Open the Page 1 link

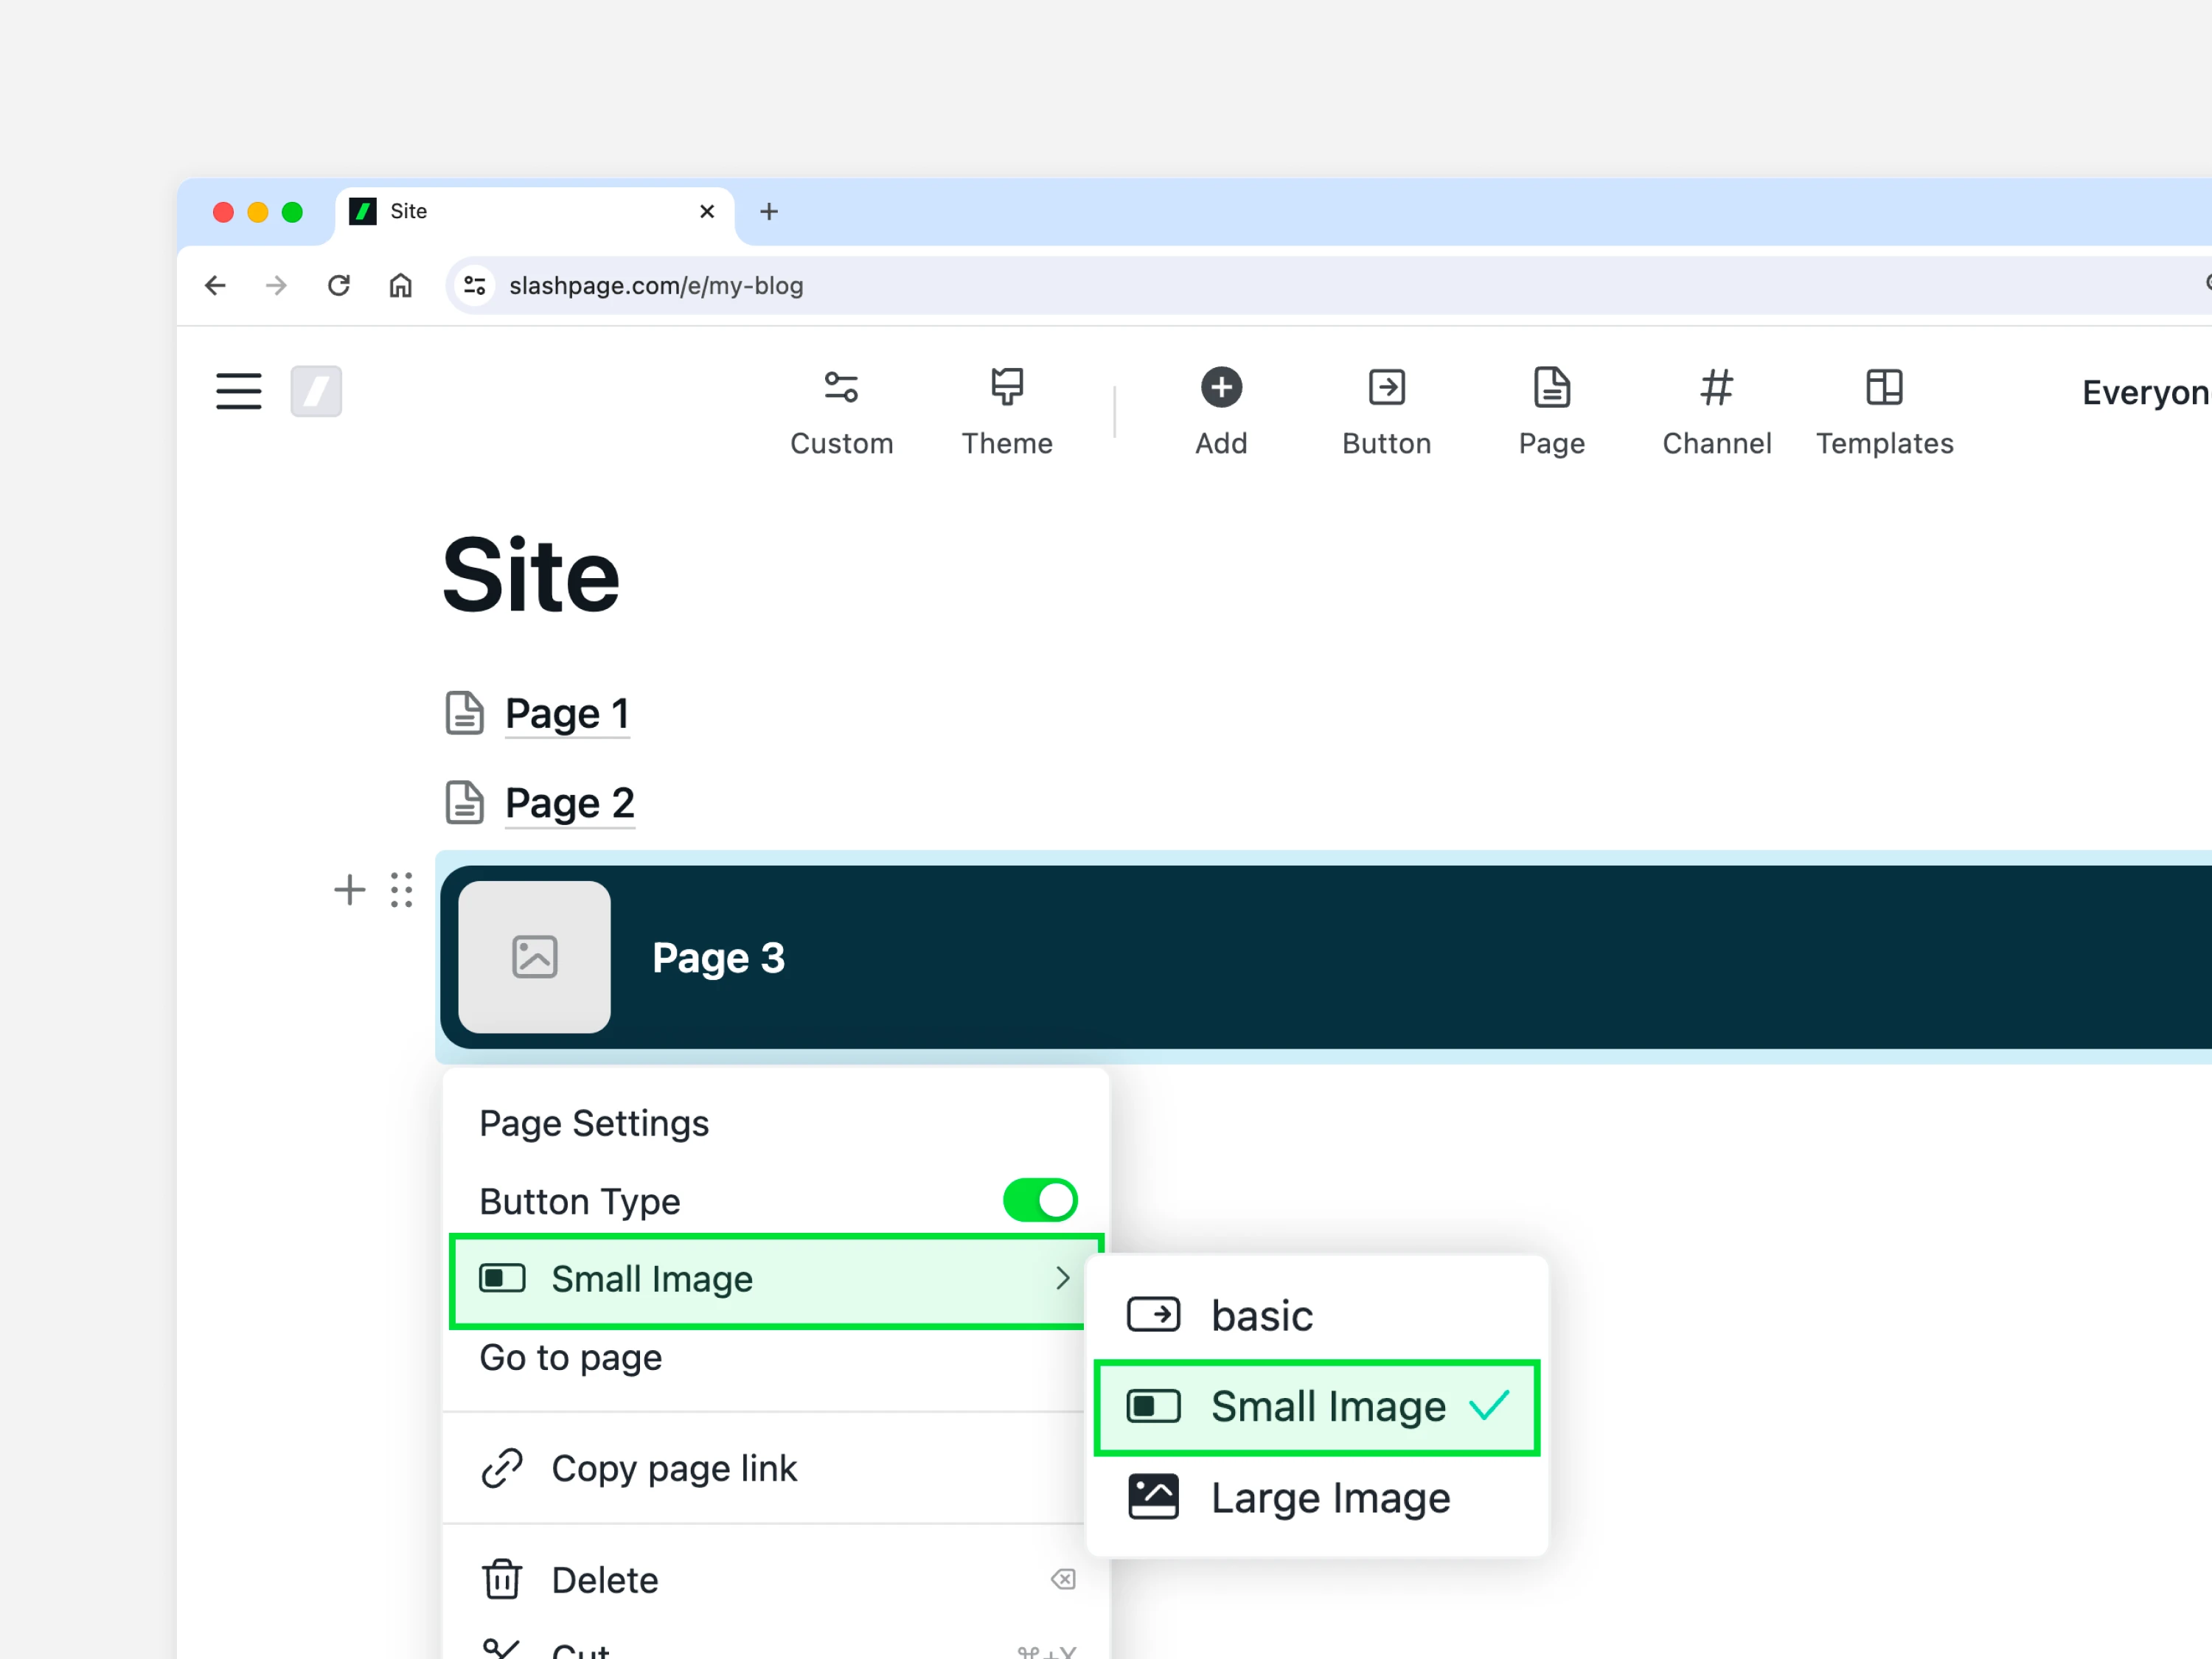point(567,714)
